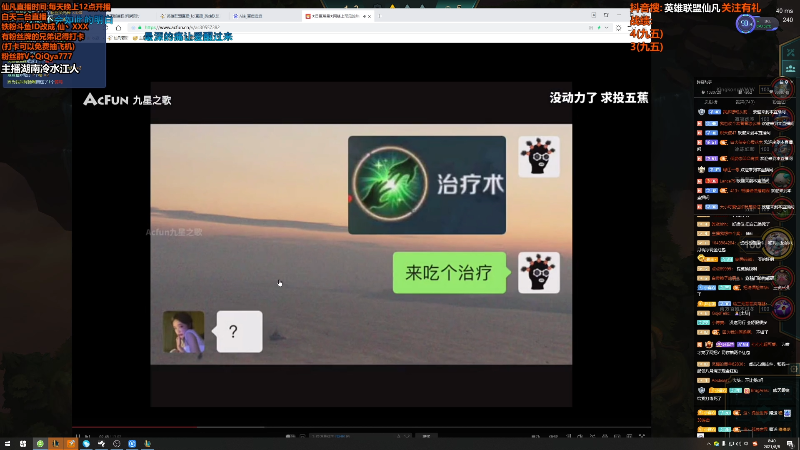Go to the browser home page
This screenshot has width=800, height=450.
pyautogui.click(x=118, y=28)
